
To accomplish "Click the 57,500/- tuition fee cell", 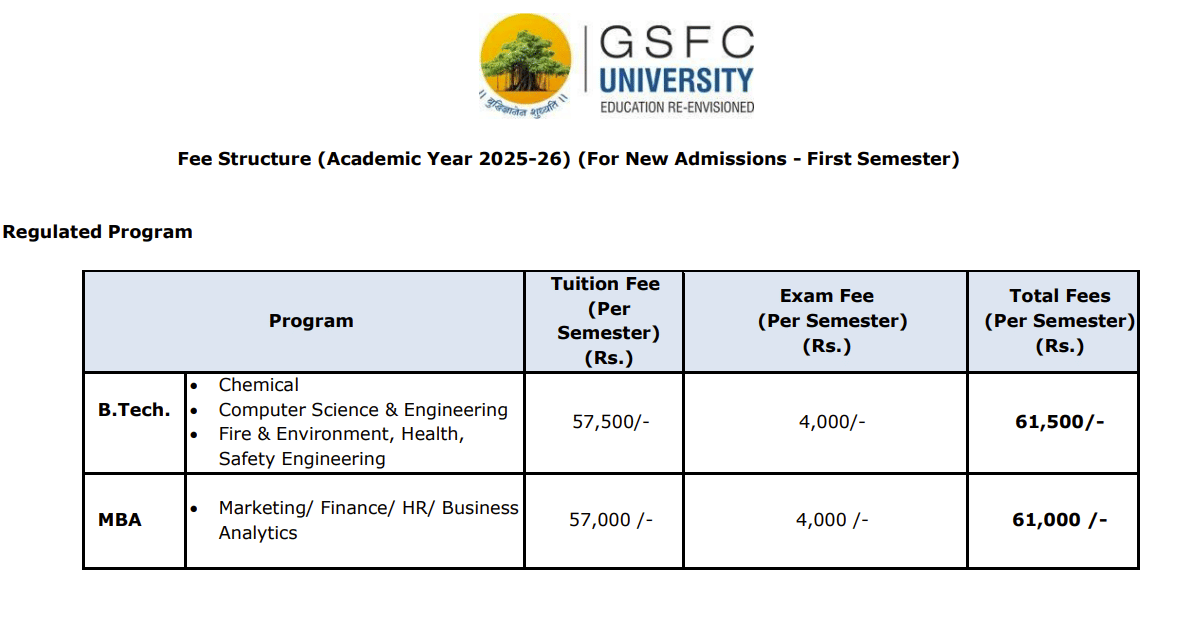I will (x=610, y=422).
